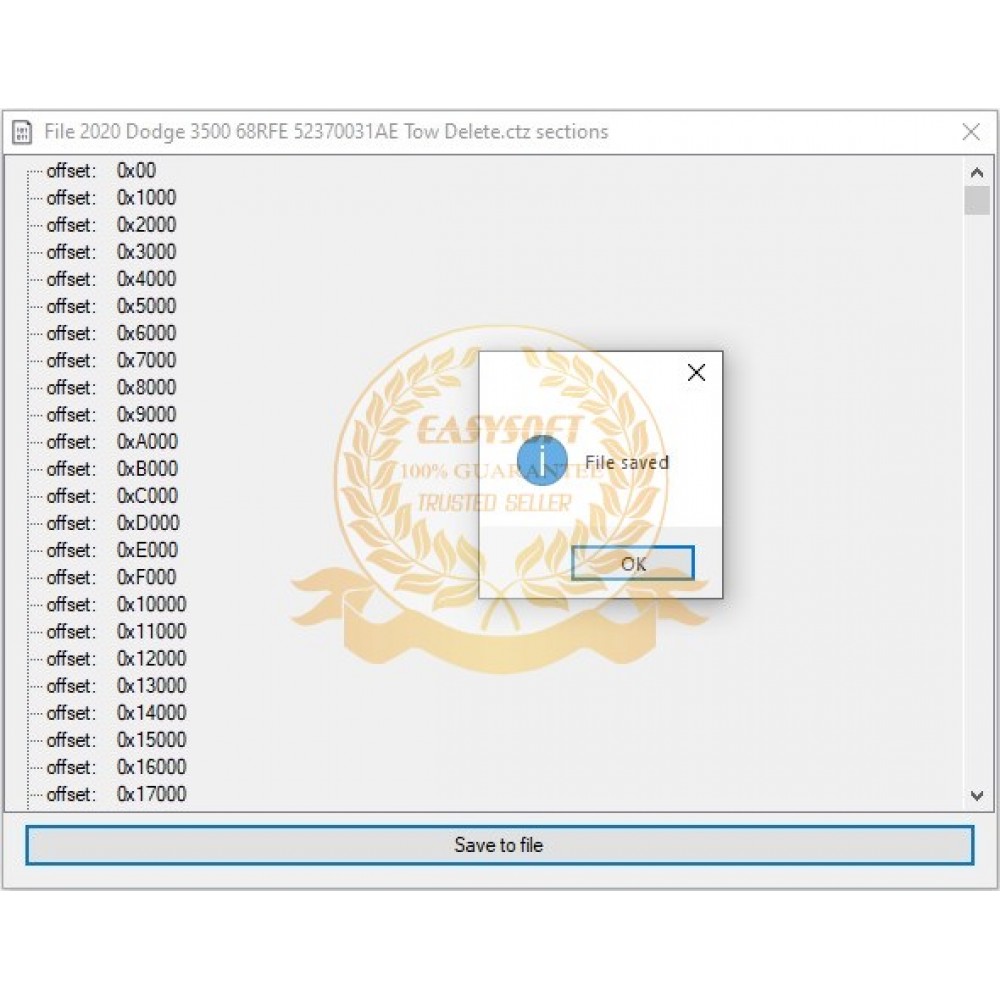Select the offset 0x1000 row

(x=112, y=198)
